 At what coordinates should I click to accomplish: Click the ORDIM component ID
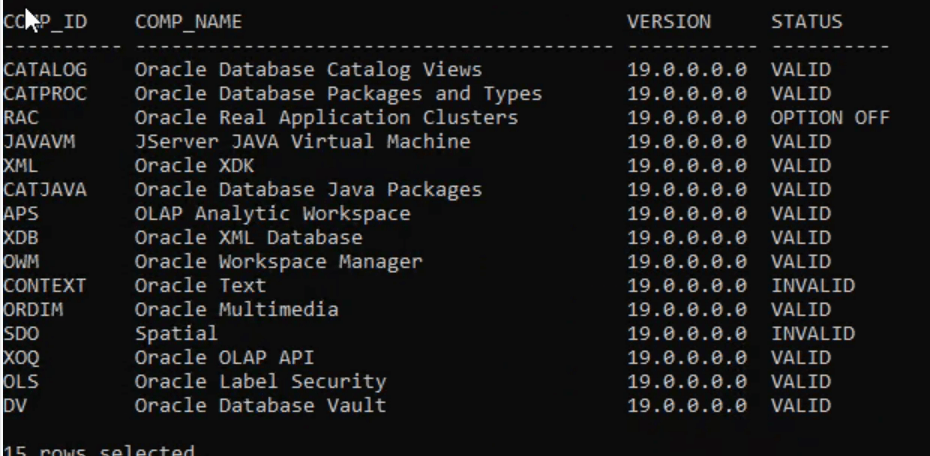click(x=33, y=310)
